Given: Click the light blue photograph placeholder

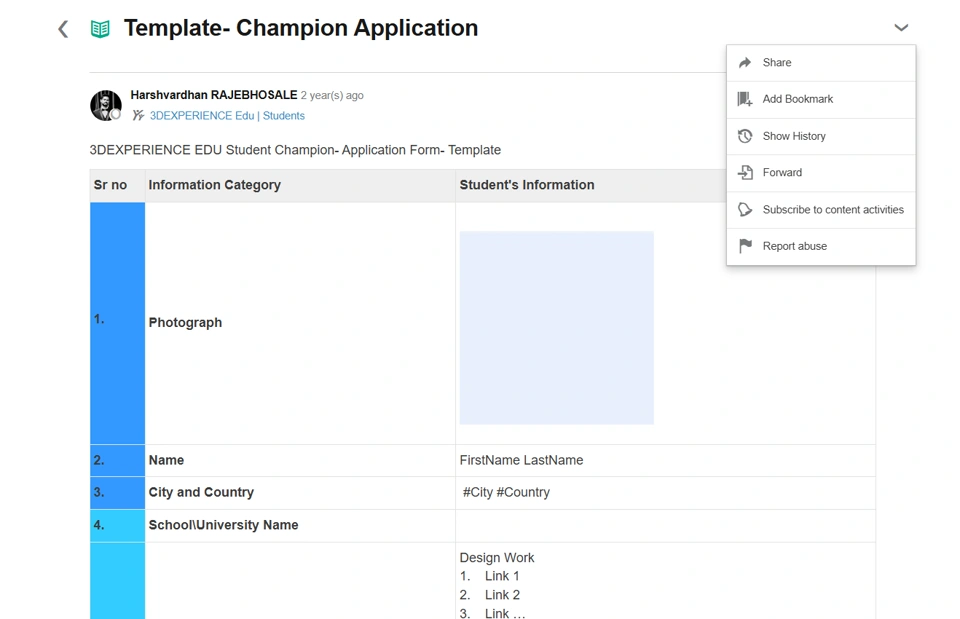Looking at the screenshot, I should 556,328.
